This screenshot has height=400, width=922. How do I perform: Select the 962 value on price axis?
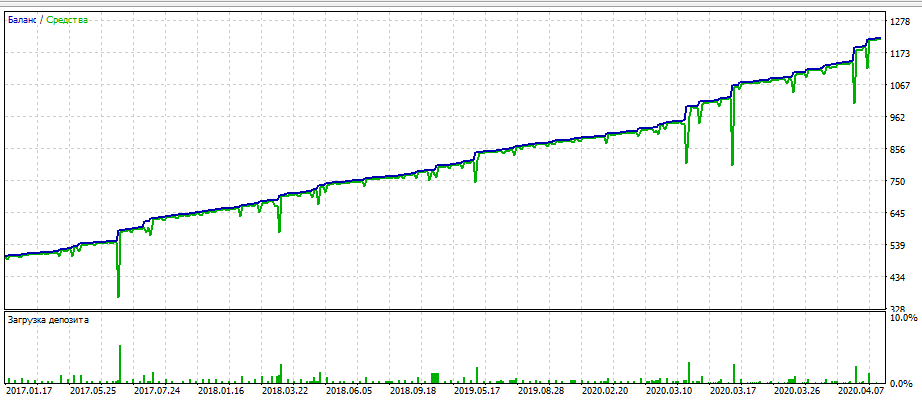897,117
